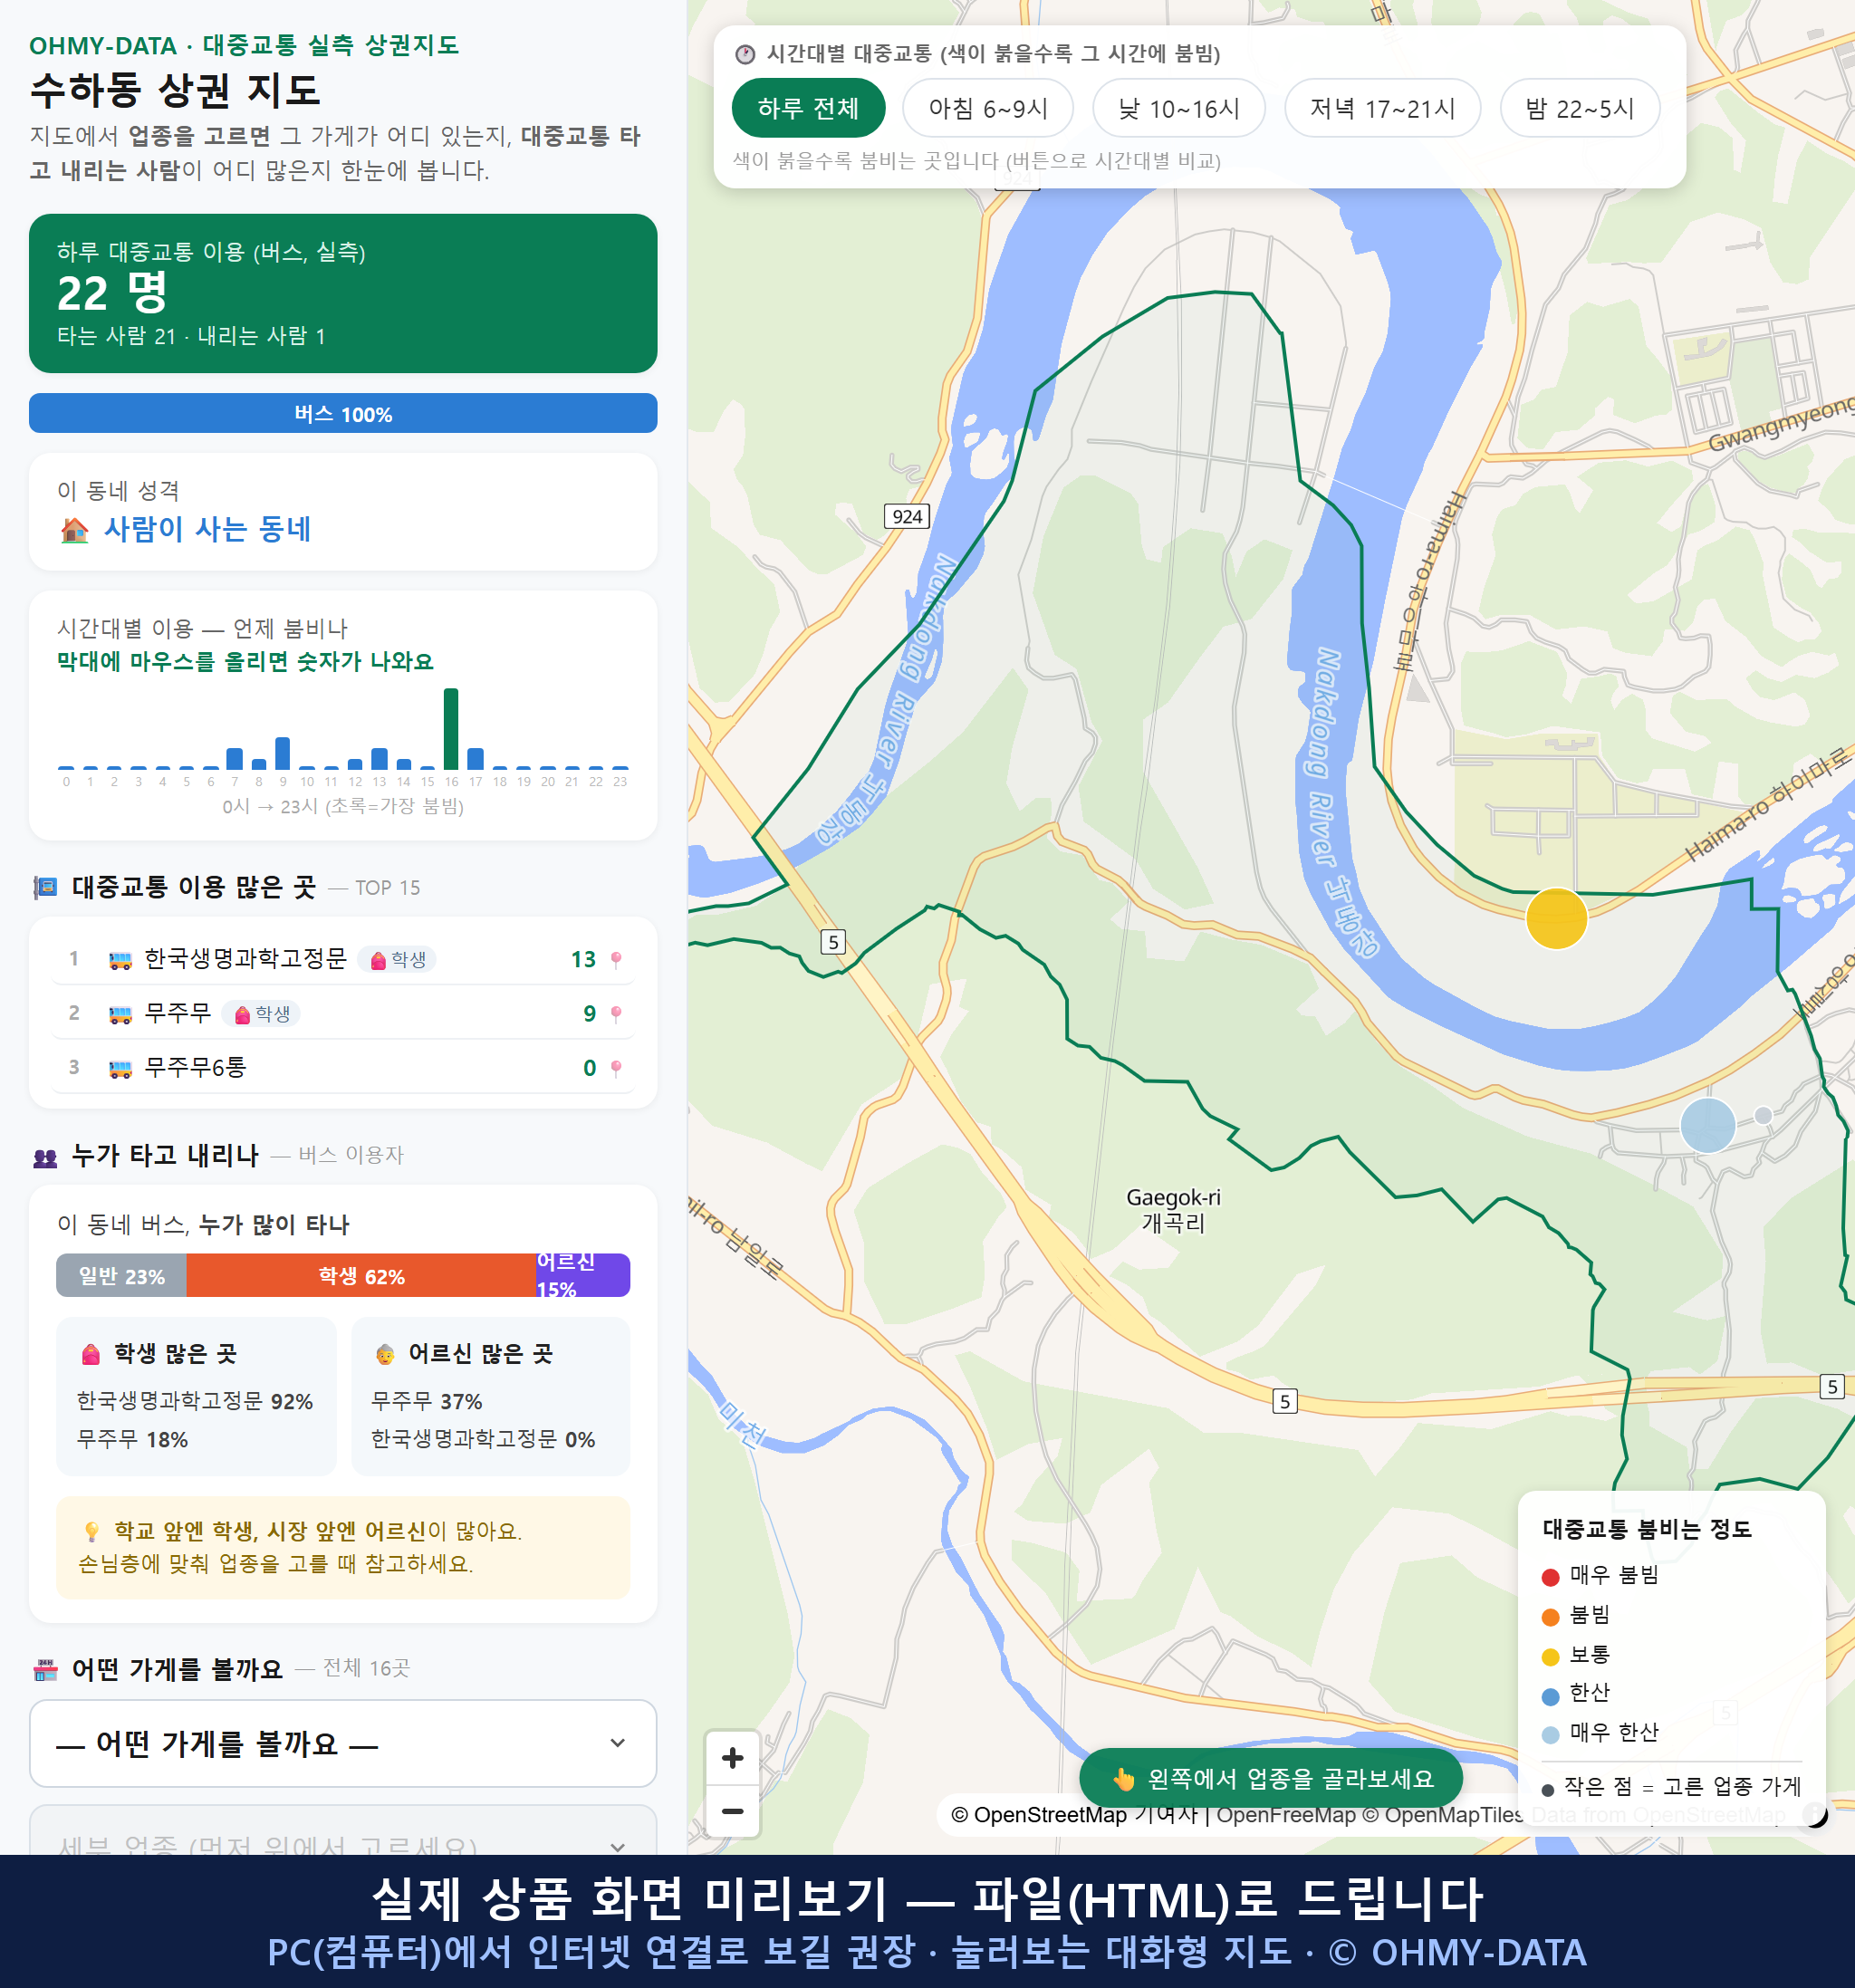Click the 일반 23% gray segment

121,1276
